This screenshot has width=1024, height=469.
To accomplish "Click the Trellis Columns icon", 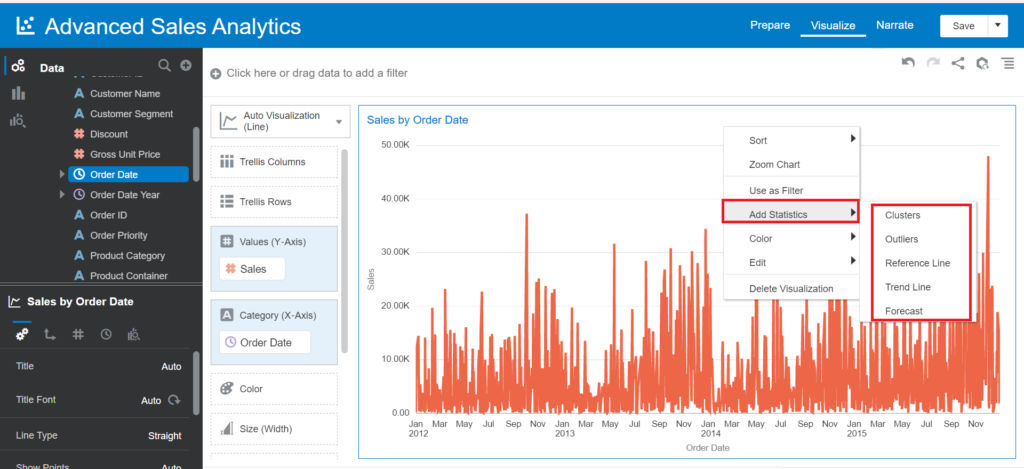I will coord(227,162).
